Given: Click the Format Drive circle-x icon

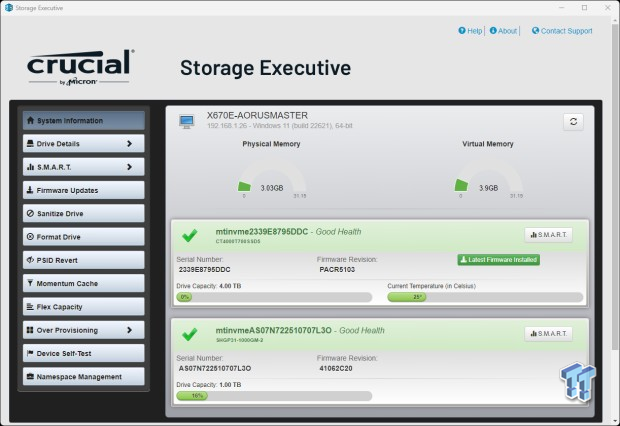Looking at the screenshot, I should point(30,237).
